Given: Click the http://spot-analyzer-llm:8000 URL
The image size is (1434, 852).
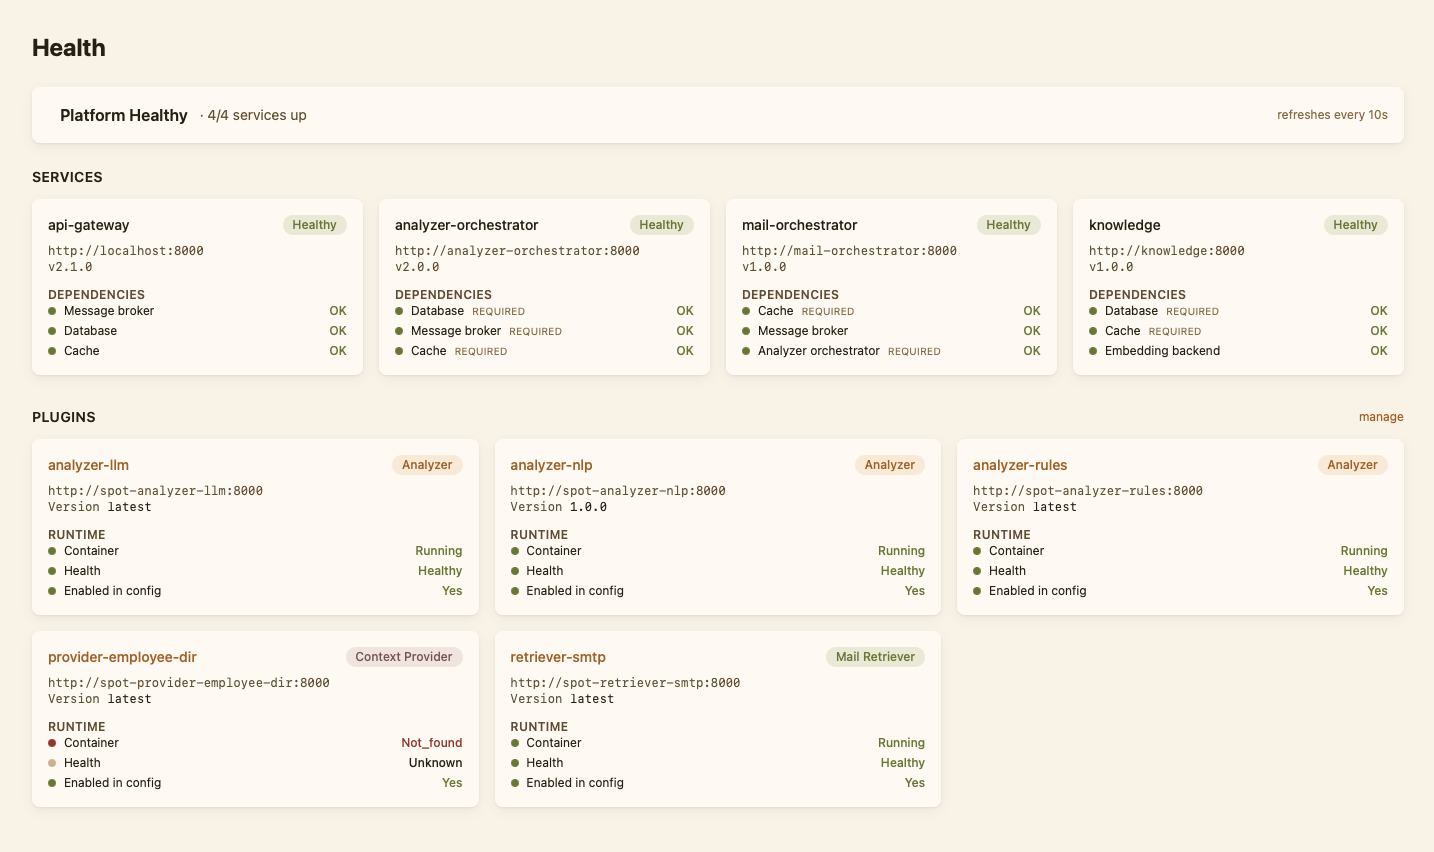Looking at the screenshot, I should 155,491.
